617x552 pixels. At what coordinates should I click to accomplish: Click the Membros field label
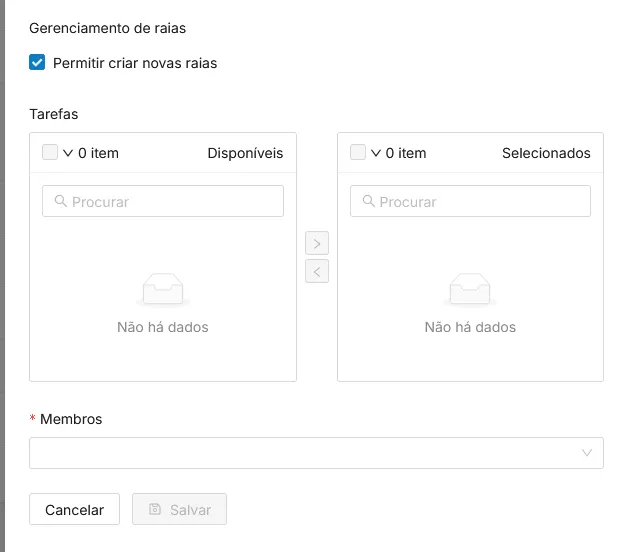click(x=71, y=419)
